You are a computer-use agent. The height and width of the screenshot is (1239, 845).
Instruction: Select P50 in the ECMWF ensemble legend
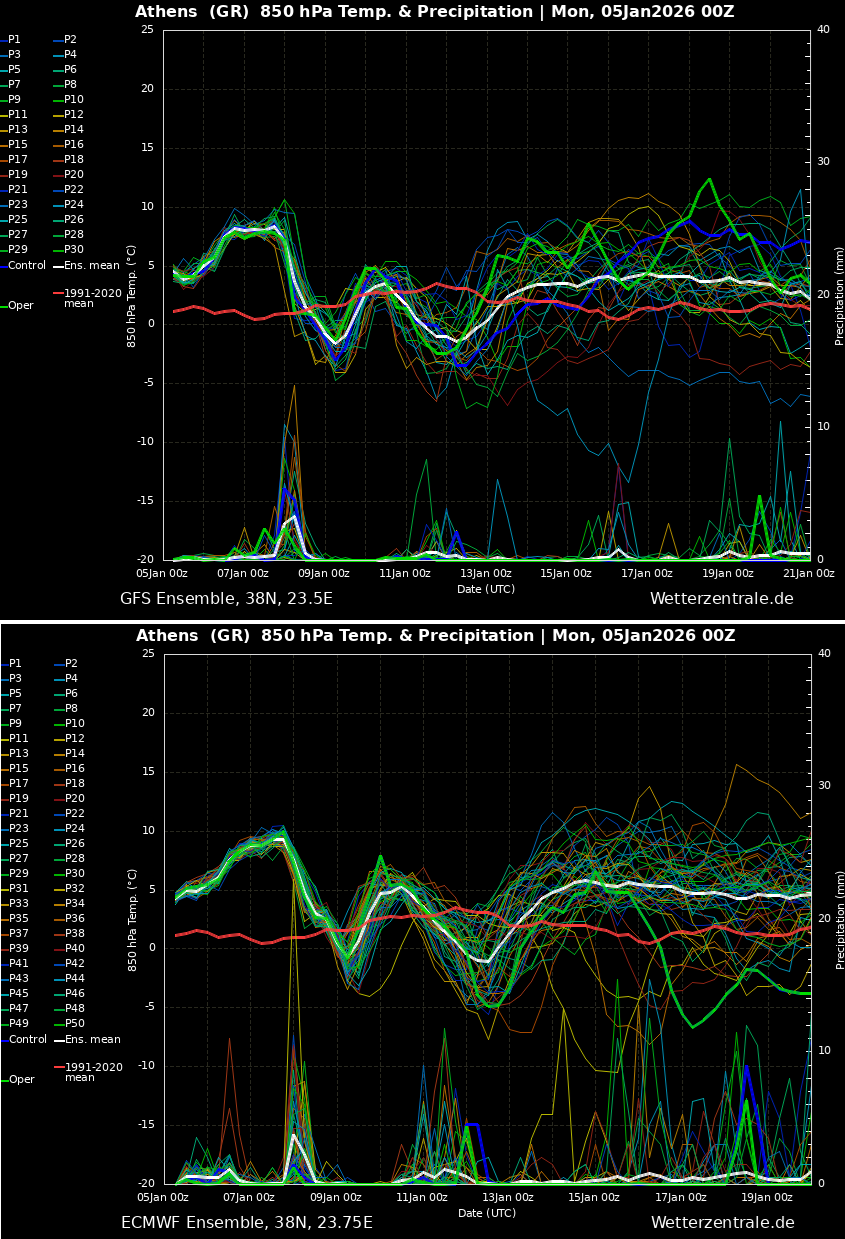point(74,1024)
